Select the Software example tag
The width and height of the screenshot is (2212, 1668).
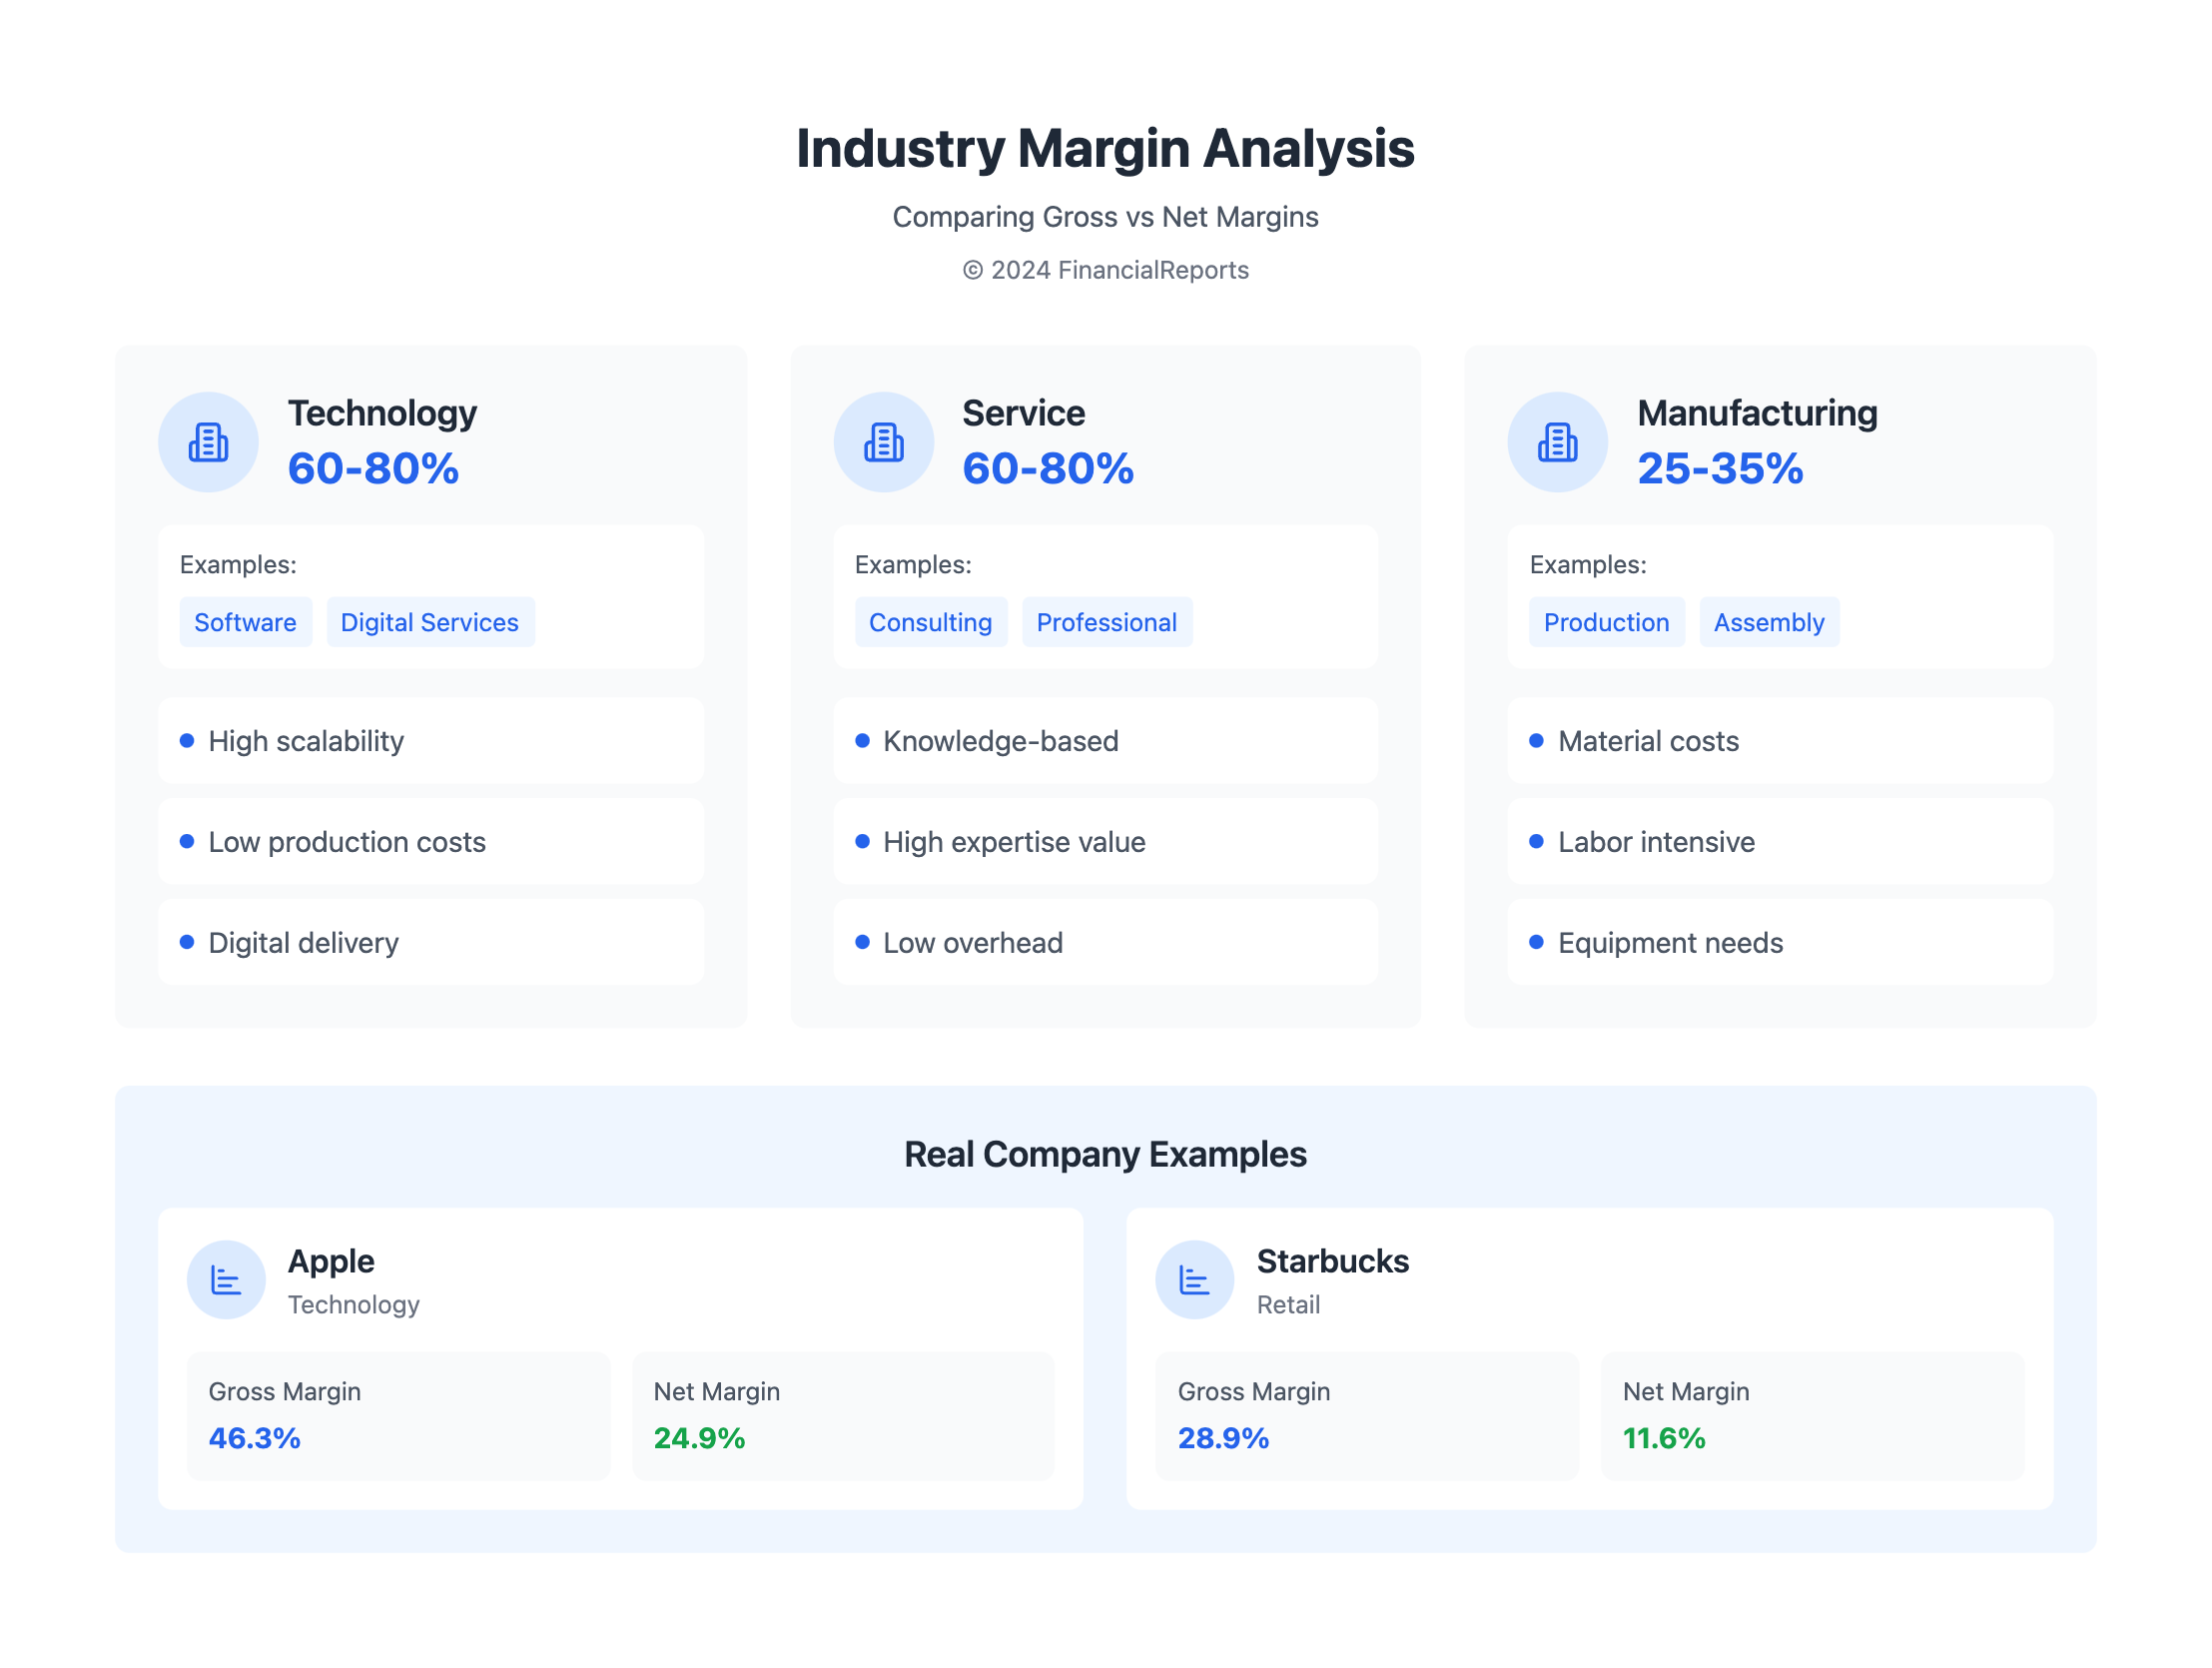(x=245, y=622)
